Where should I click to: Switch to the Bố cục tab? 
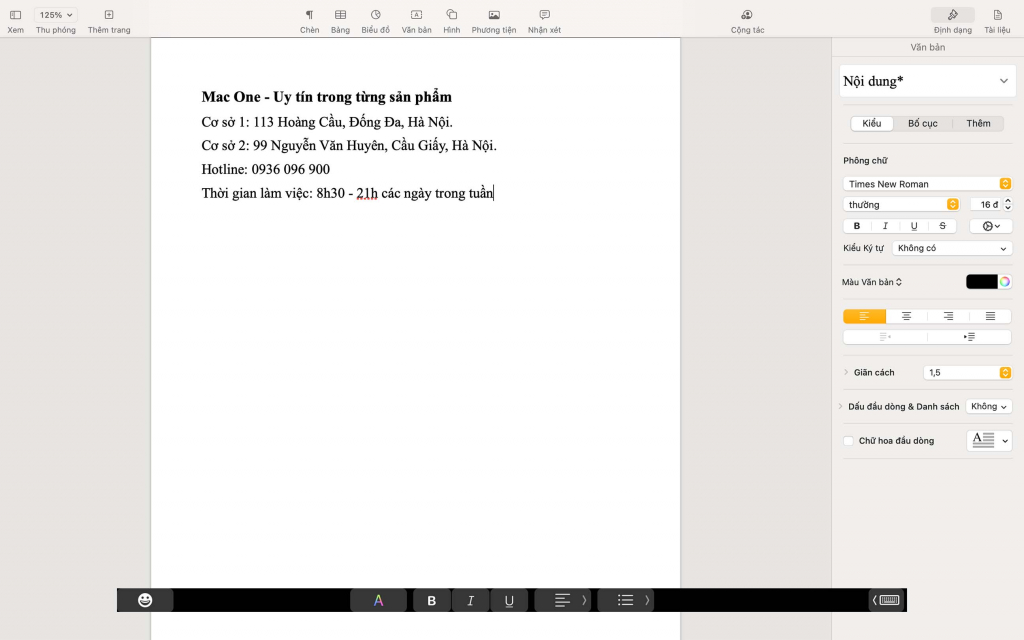[x=923, y=123]
